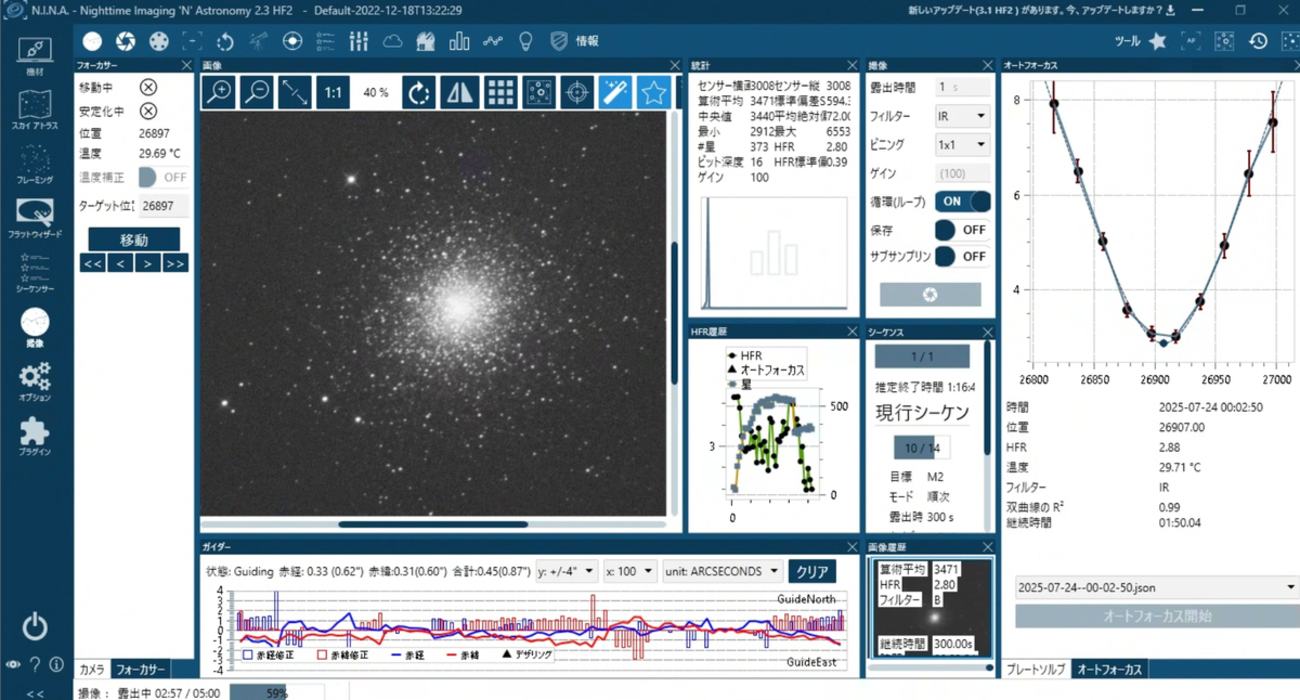Click the クリア button in guider panel

click(x=812, y=571)
